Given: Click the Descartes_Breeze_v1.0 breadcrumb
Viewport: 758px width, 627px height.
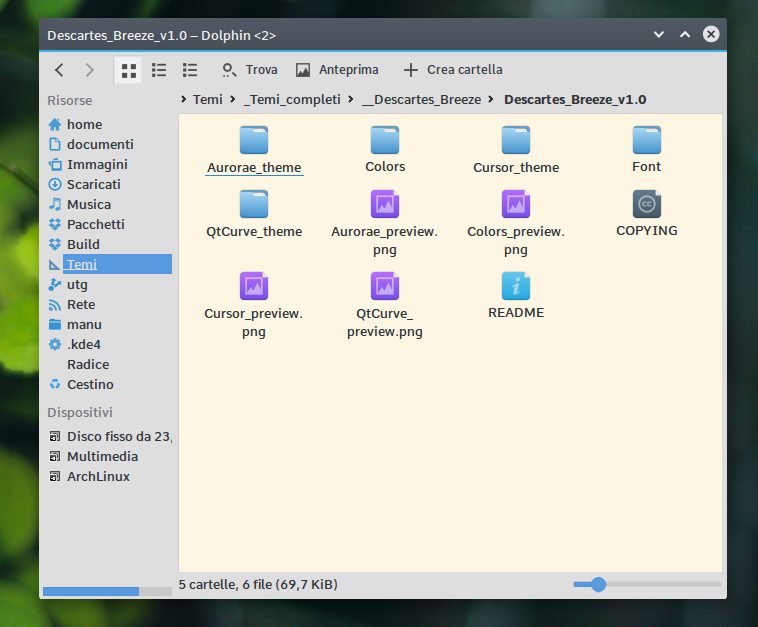Looking at the screenshot, I should (575, 100).
